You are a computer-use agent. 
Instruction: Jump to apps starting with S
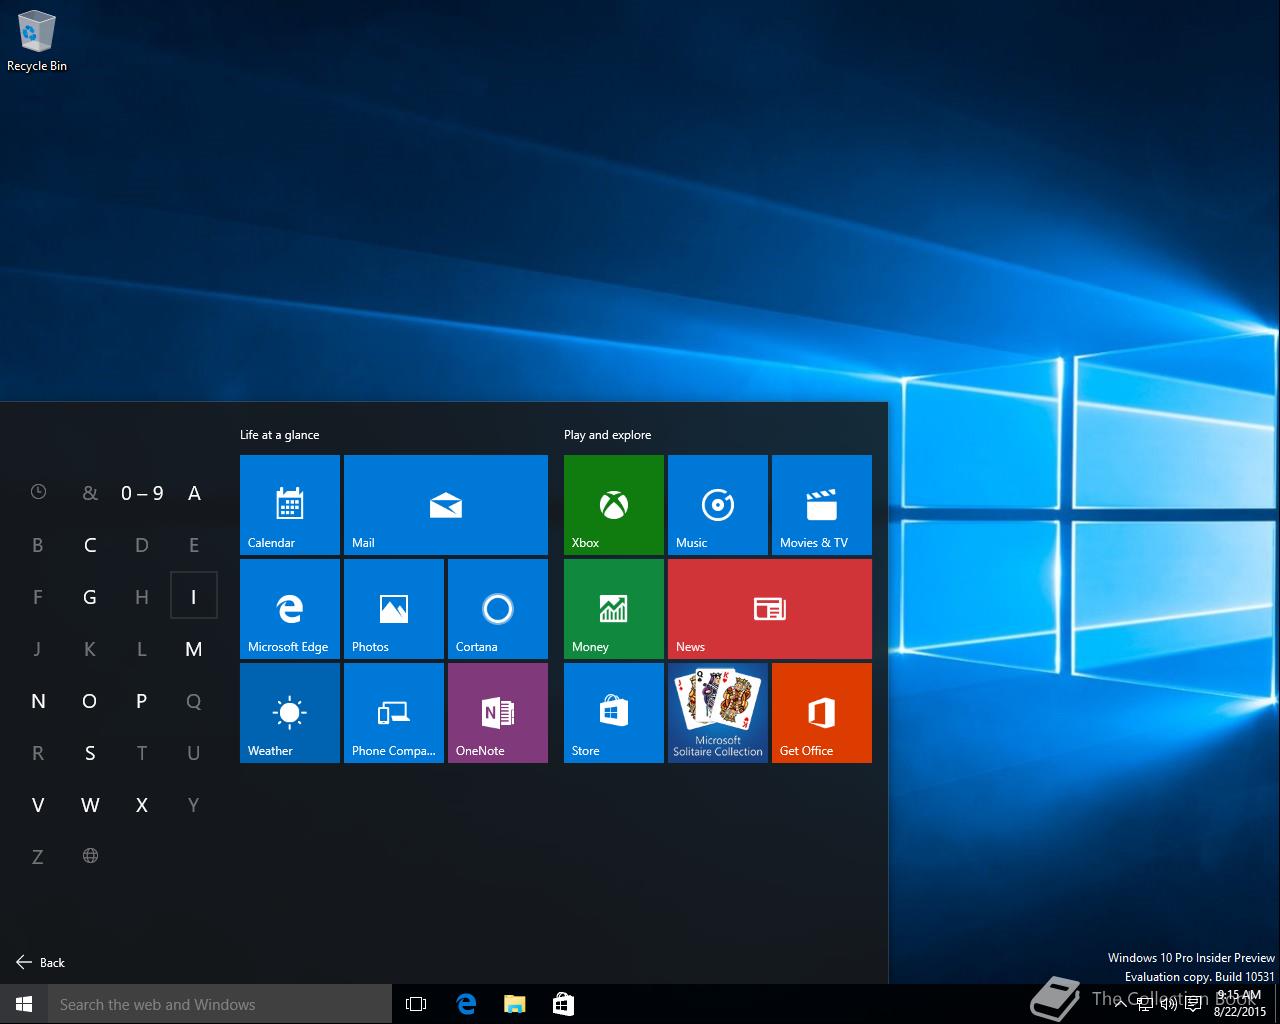click(90, 752)
